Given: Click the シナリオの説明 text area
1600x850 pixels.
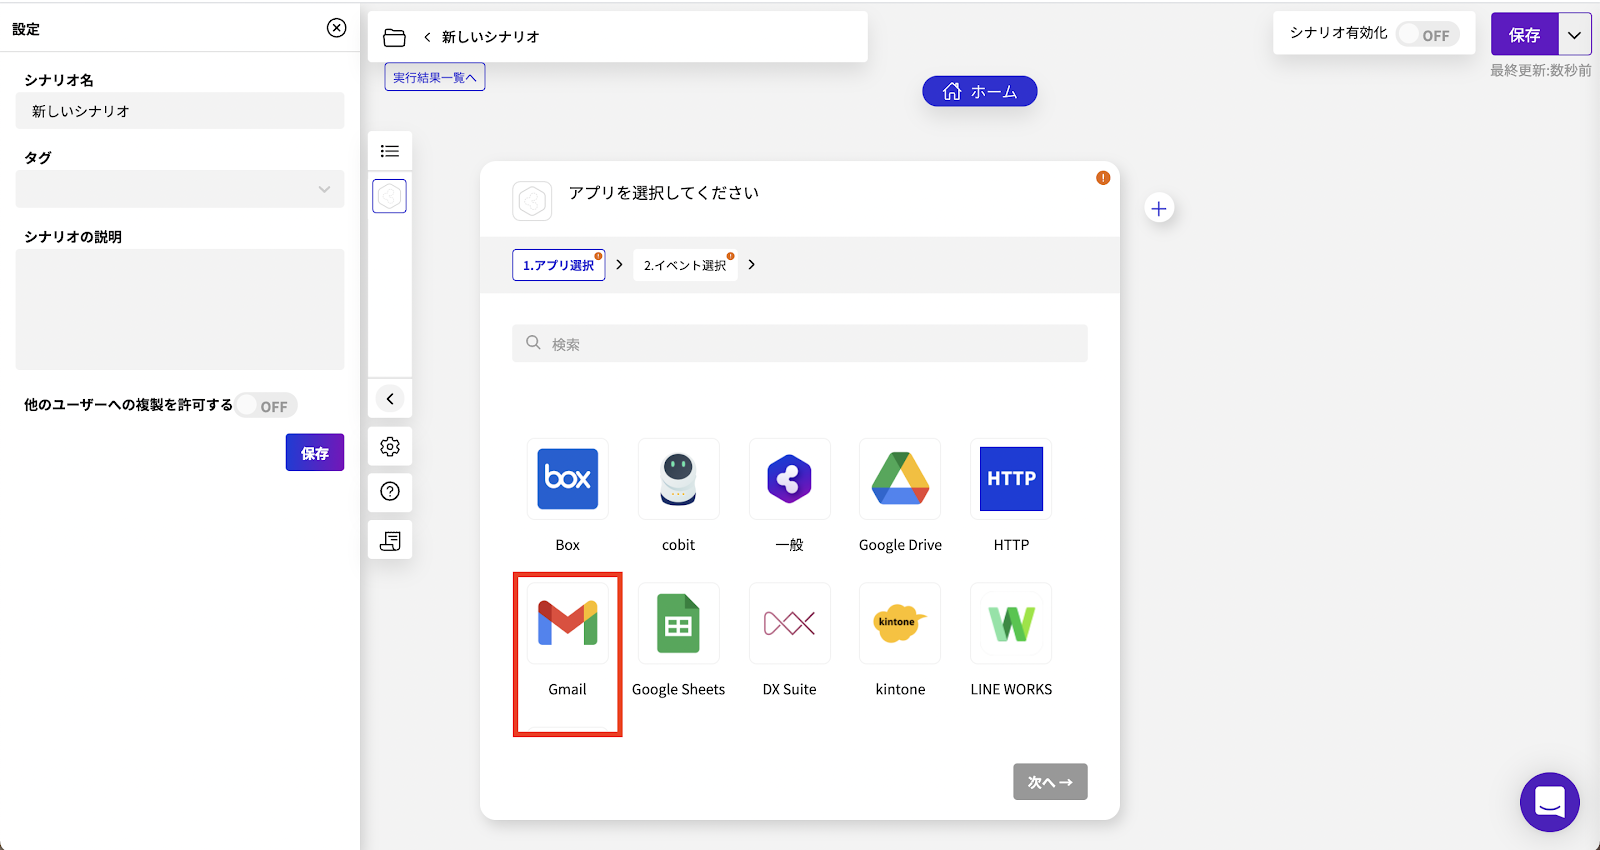Looking at the screenshot, I should [180, 309].
